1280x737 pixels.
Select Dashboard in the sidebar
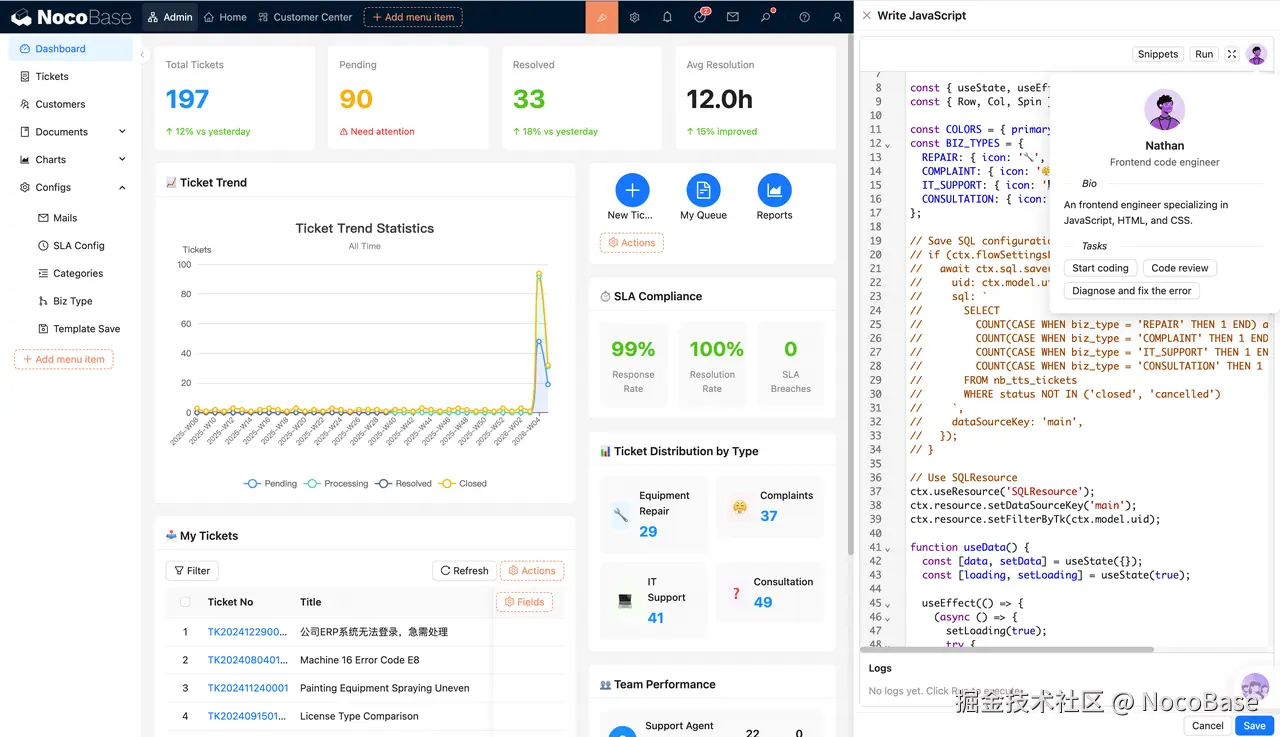click(70, 49)
